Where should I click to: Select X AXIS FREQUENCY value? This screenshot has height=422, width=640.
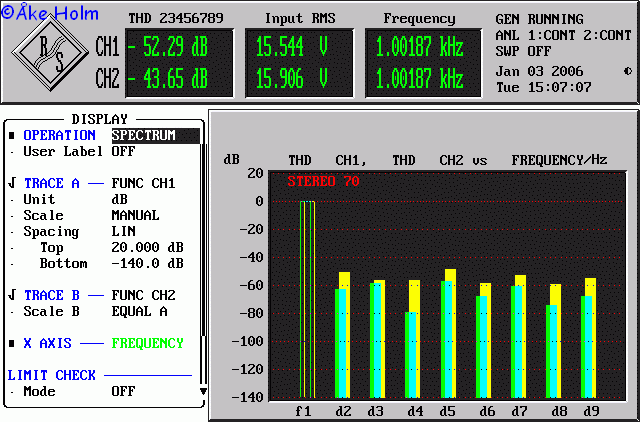(147, 343)
